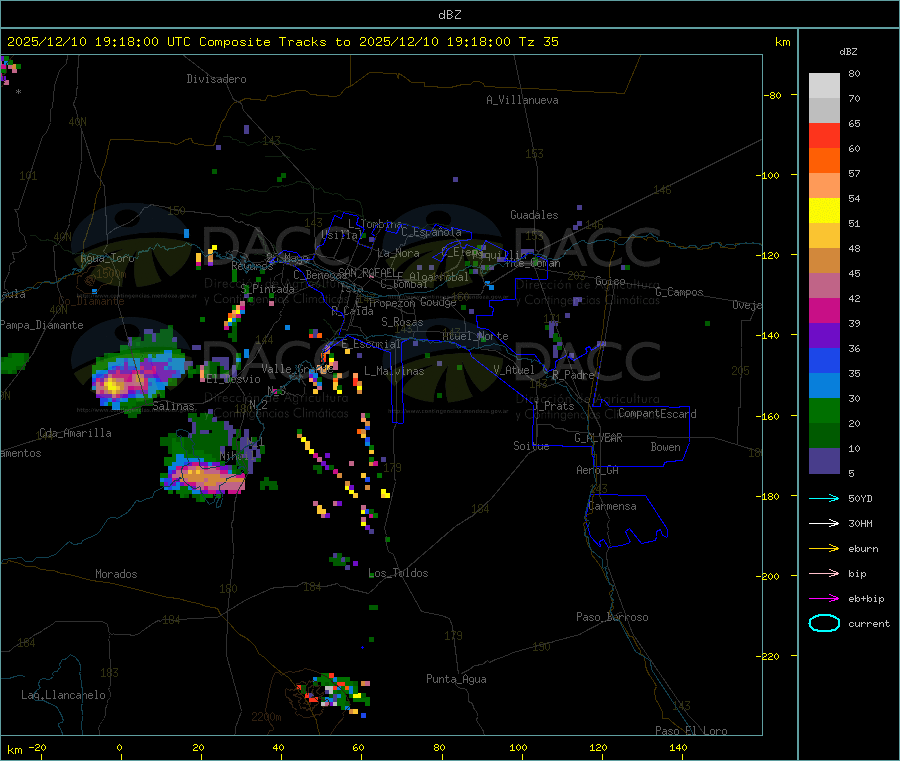Click the pink bip arrow in legend
This screenshot has height=761, width=900.
824,573
